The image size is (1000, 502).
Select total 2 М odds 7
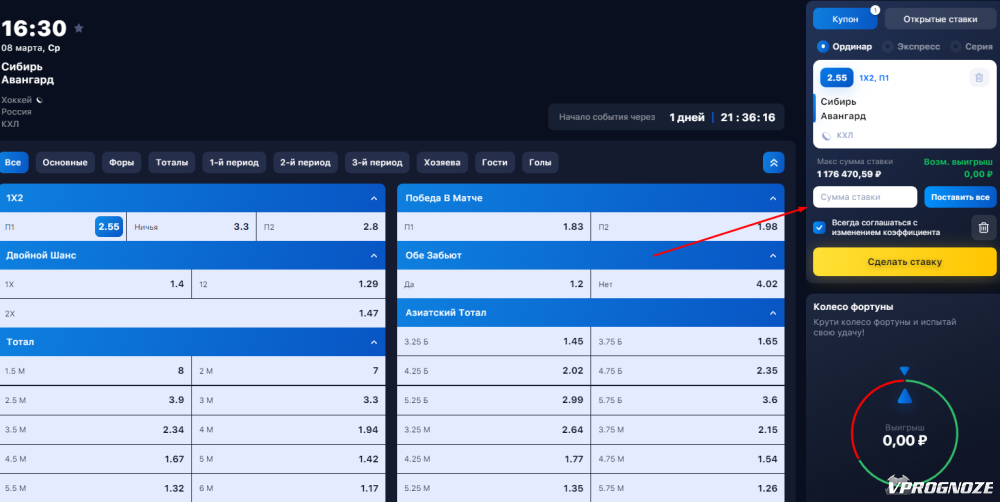click(288, 371)
